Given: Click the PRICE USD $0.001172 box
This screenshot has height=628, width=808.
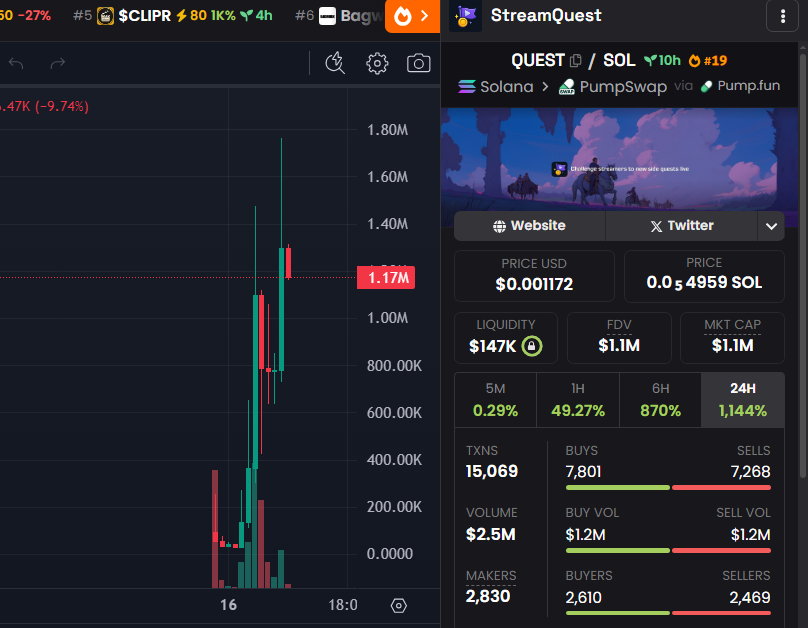Looking at the screenshot, I should coord(534,276).
